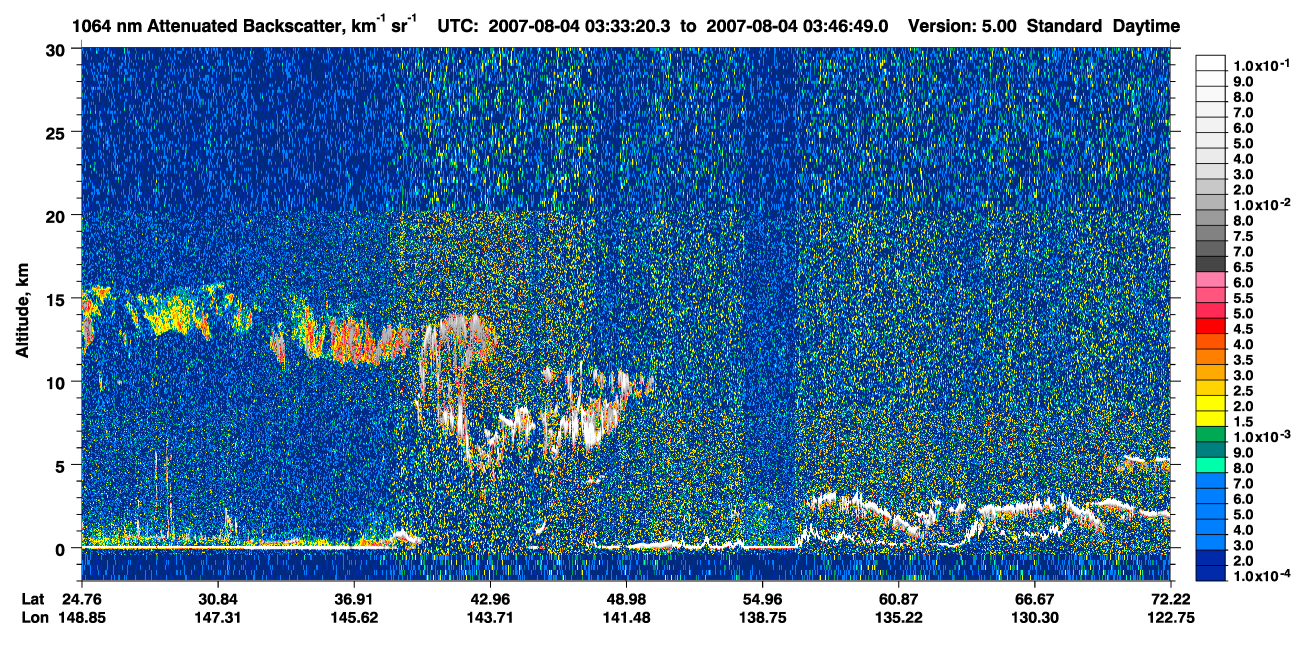Screen dimensions: 1300x667
Task: Click longitude value '143.71'
Action: tap(490, 616)
